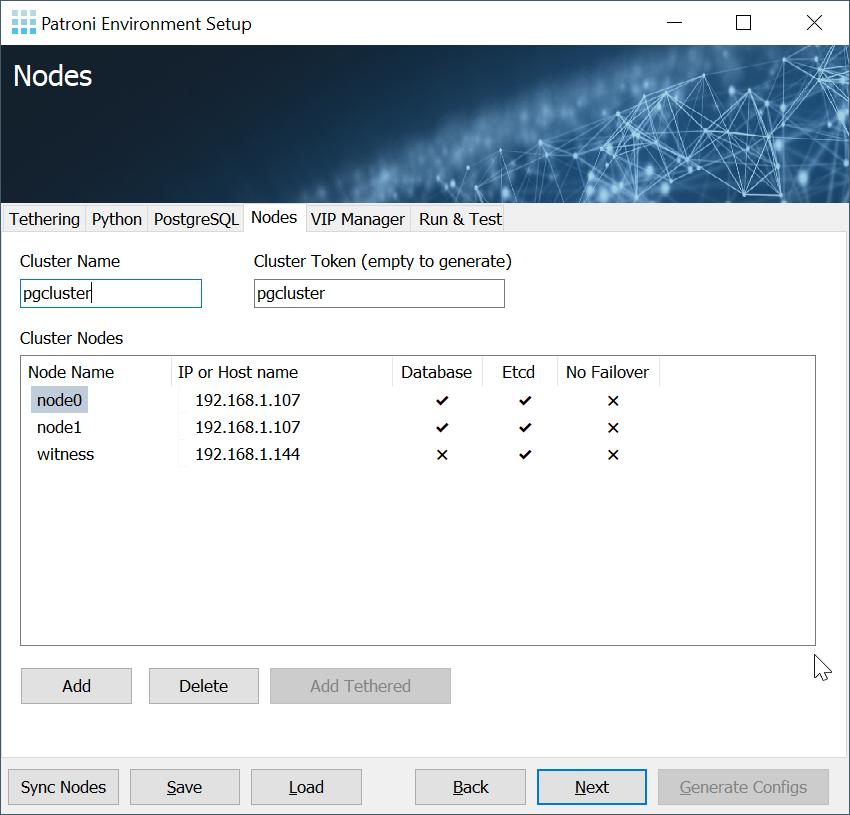Screen dimensions: 850x815
Task: Open the Python tab
Action: point(117,219)
